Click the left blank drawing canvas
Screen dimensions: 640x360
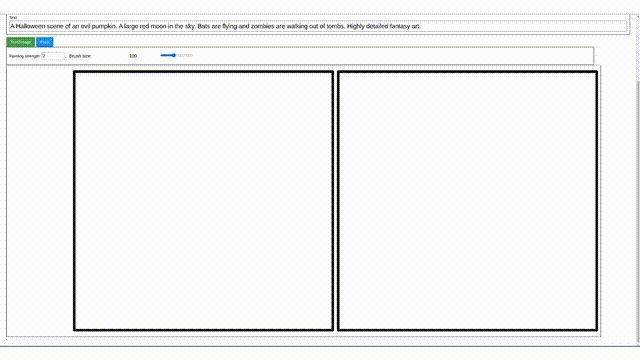click(203, 200)
